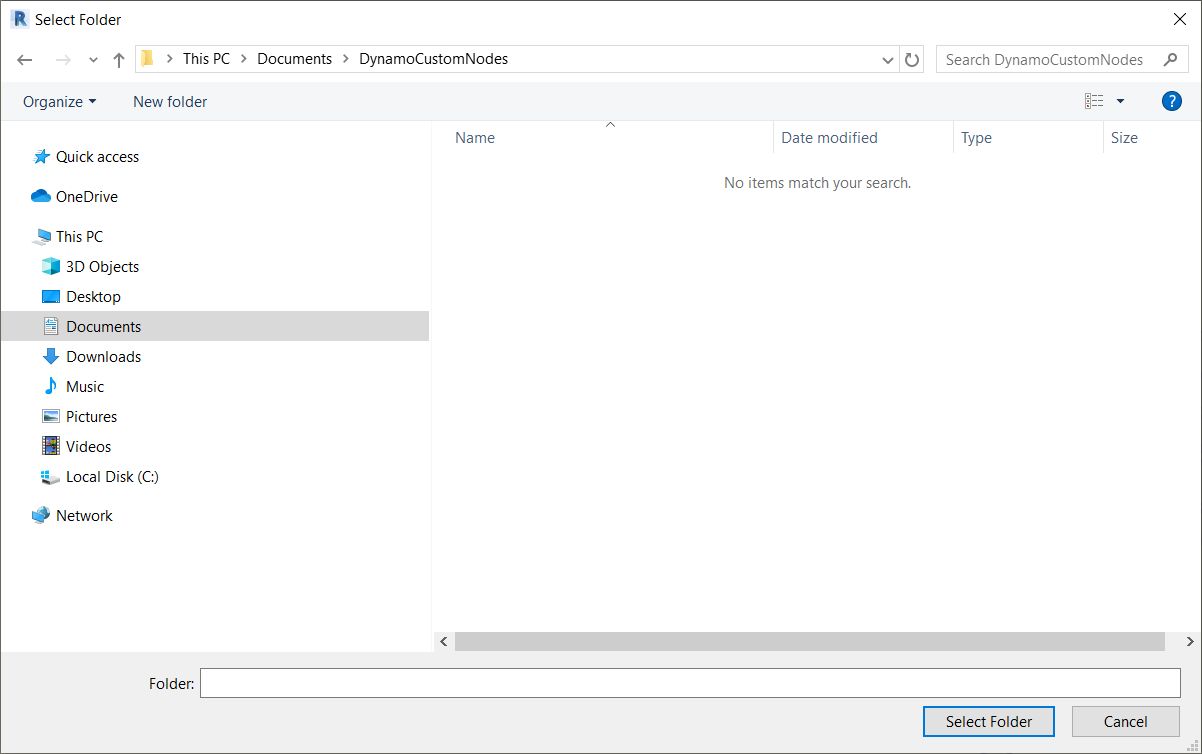
Task: Click the Up one level arrow
Action: [x=119, y=60]
